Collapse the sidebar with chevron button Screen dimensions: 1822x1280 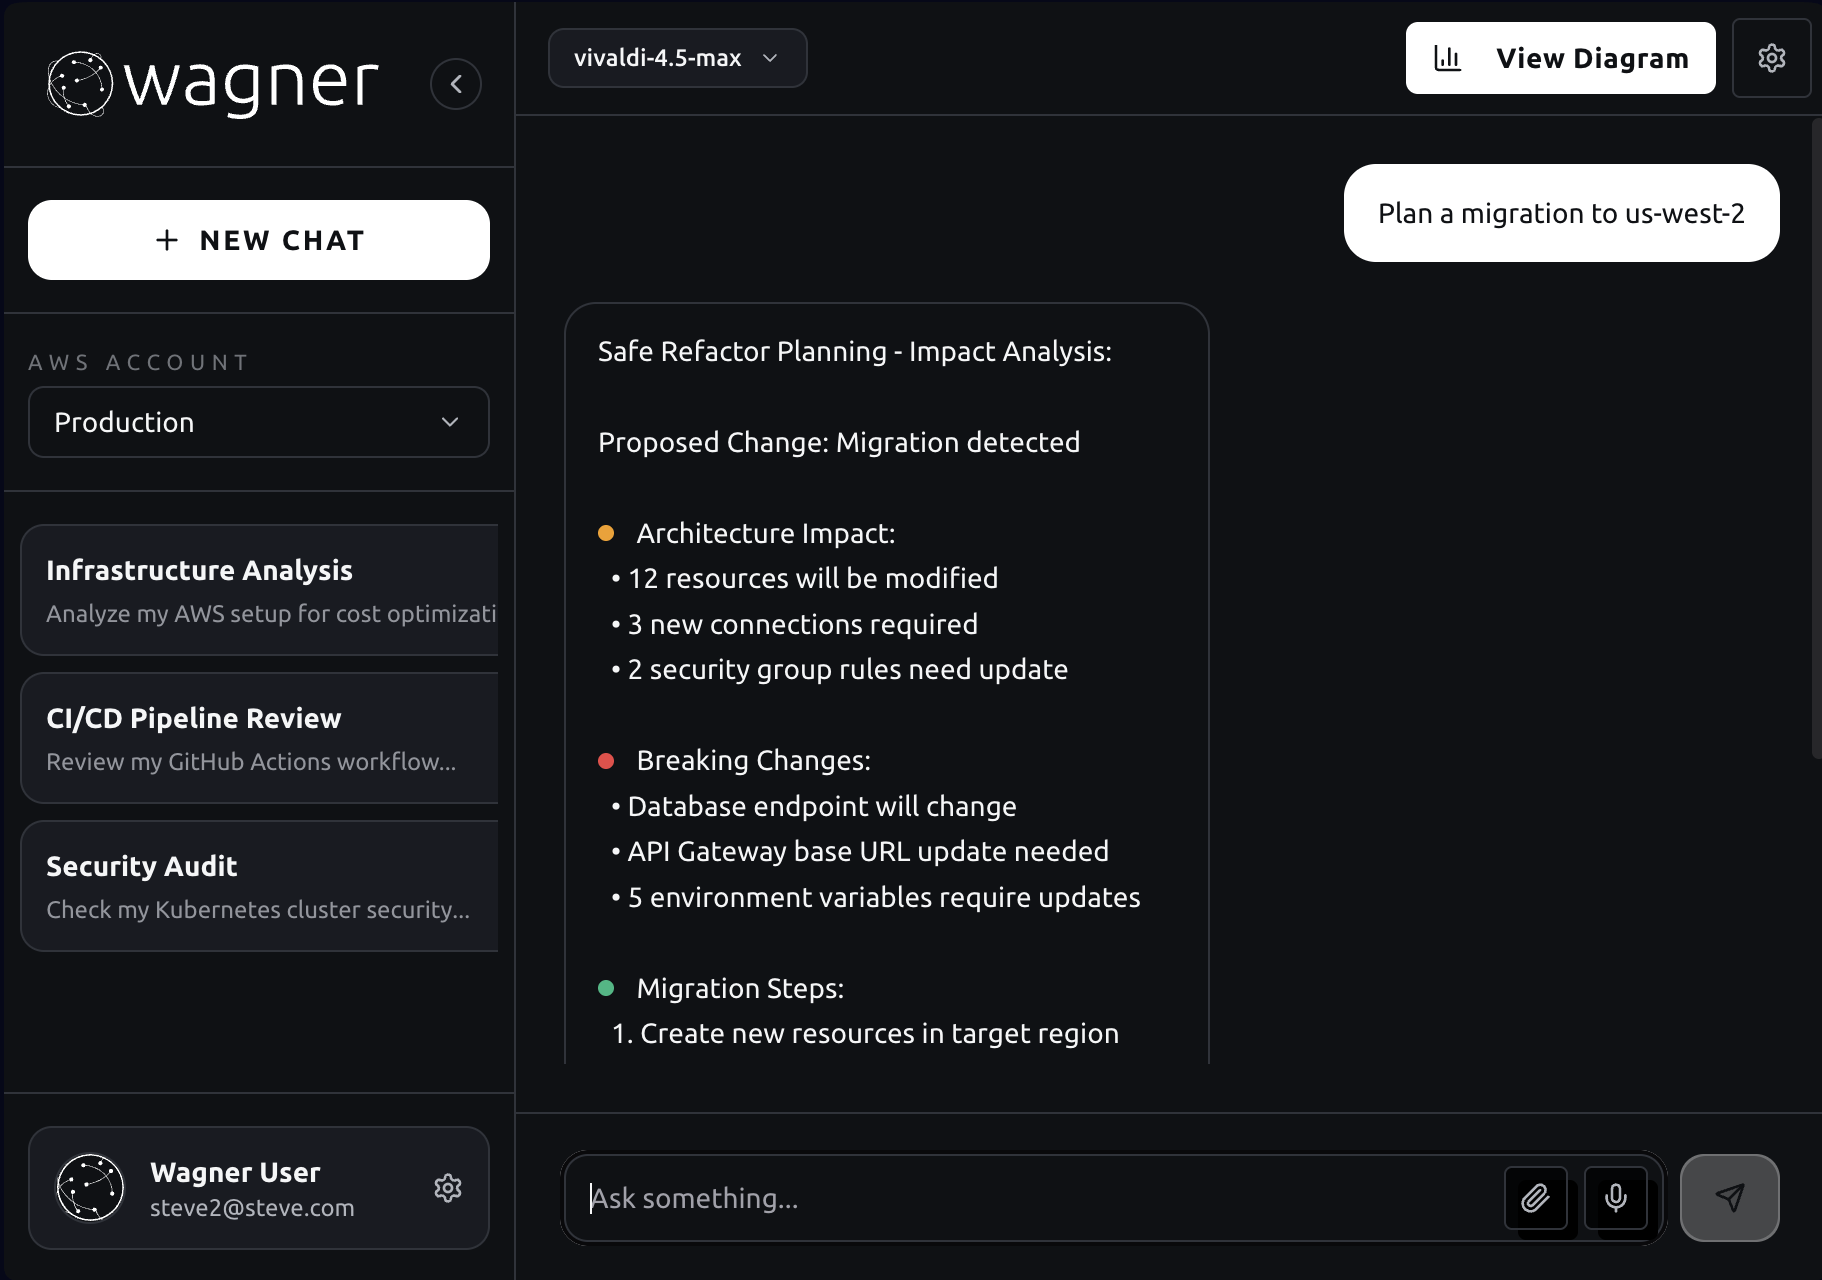coord(456,84)
